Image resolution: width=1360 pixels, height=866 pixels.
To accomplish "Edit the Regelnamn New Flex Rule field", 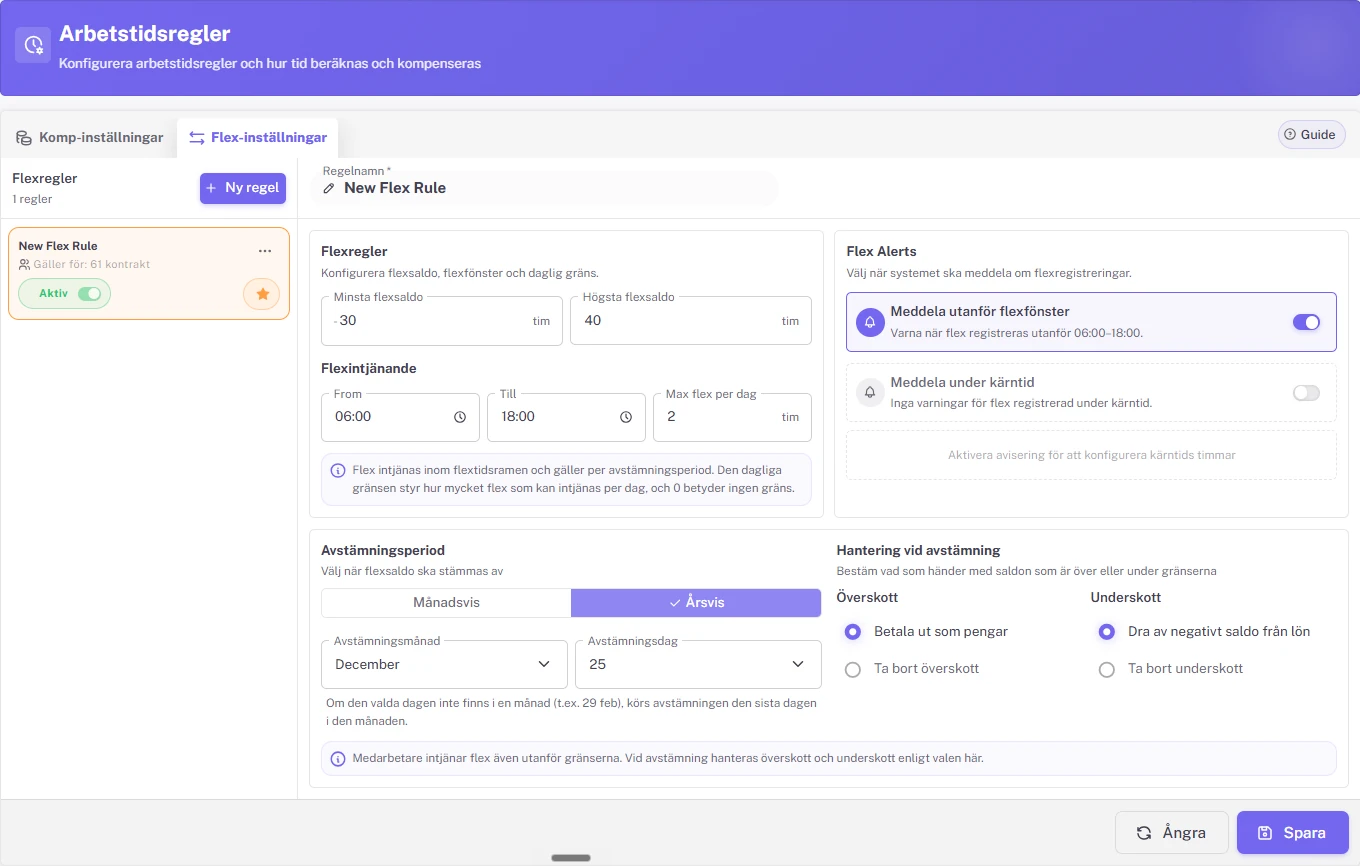I will 546,188.
